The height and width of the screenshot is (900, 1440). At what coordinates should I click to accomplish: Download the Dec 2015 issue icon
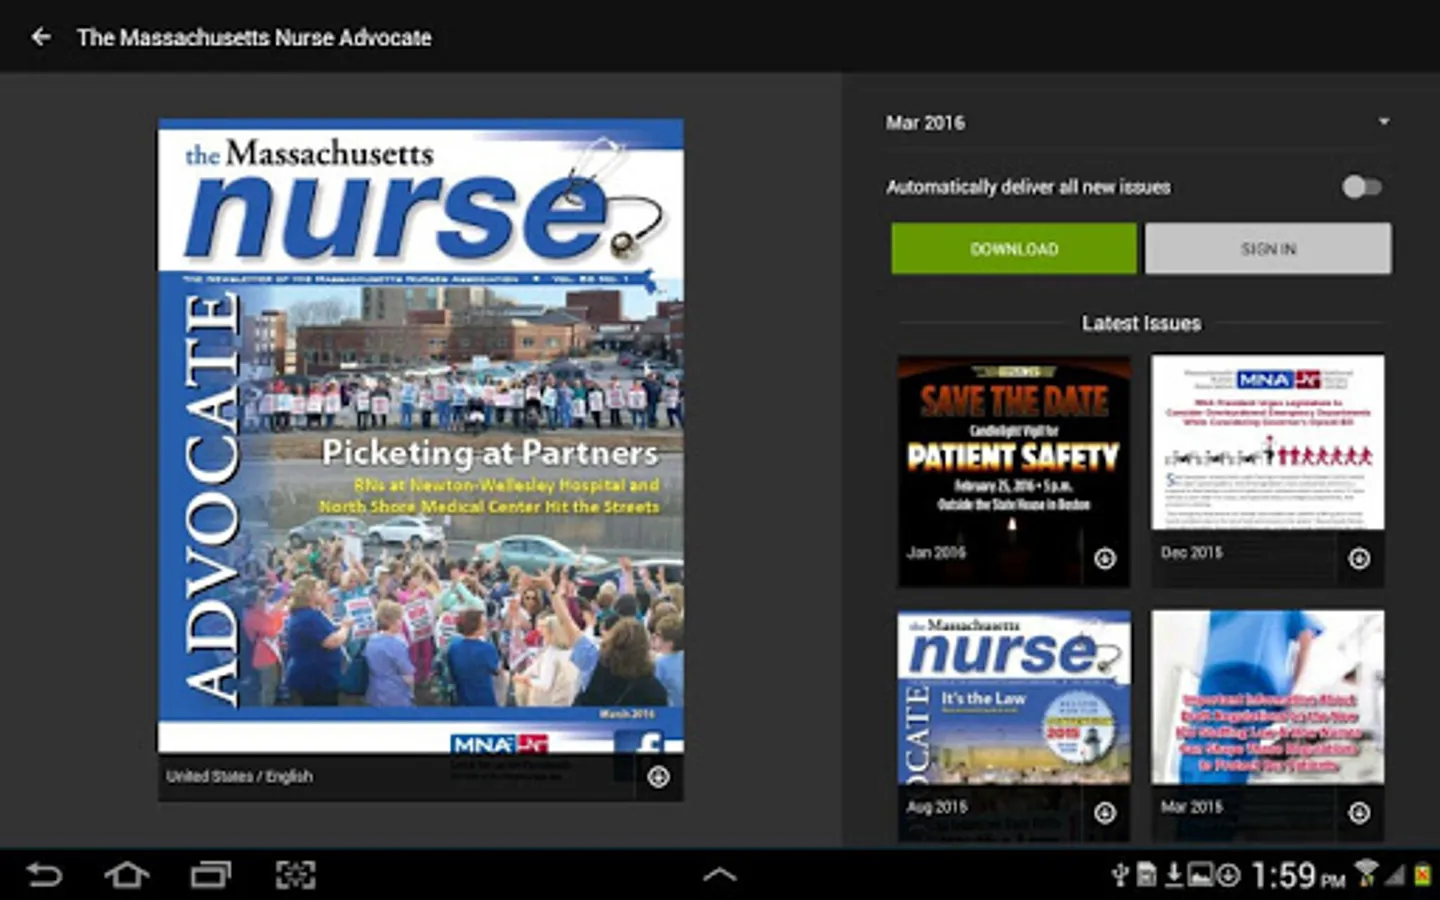pyautogui.click(x=1359, y=559)
